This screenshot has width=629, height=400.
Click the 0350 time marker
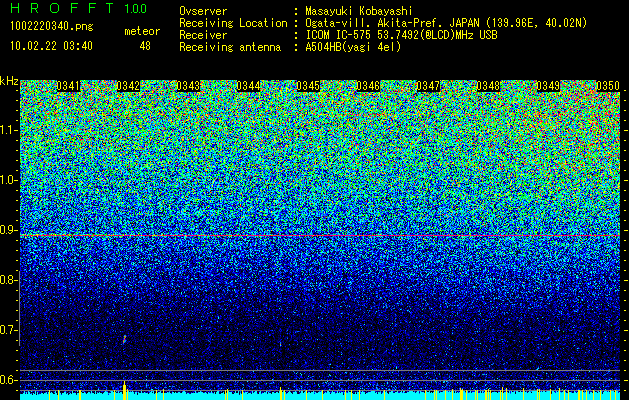coord(608,86)
